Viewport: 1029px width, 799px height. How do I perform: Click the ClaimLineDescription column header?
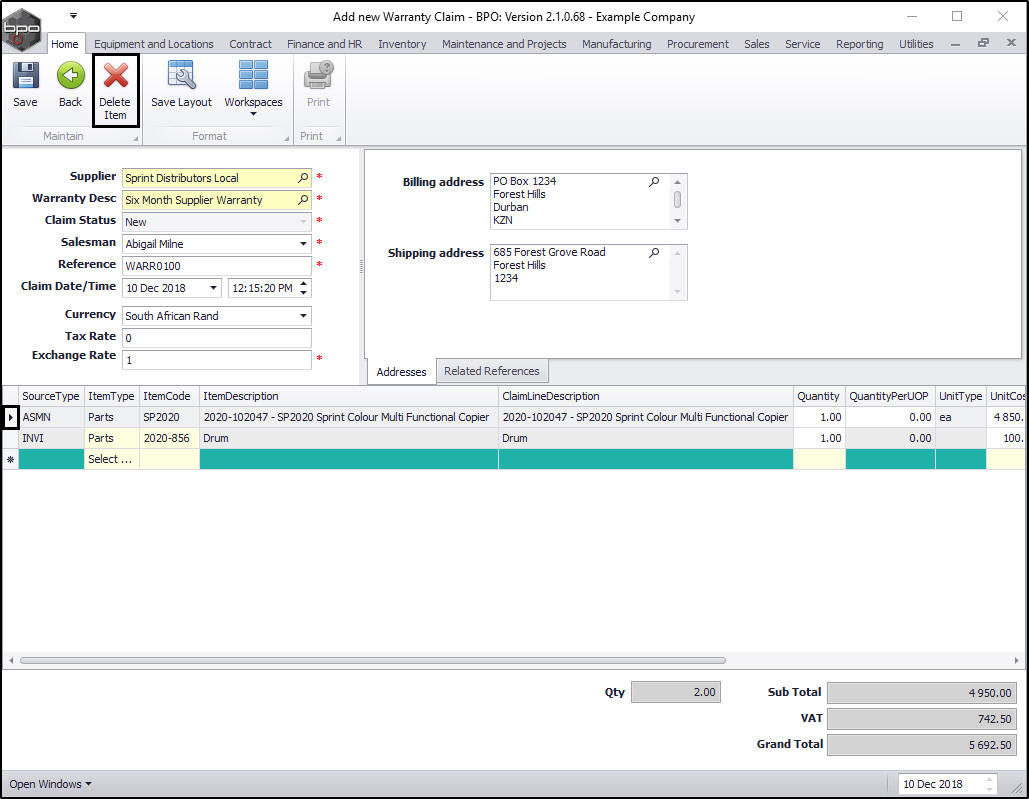[x=646, y=396]
